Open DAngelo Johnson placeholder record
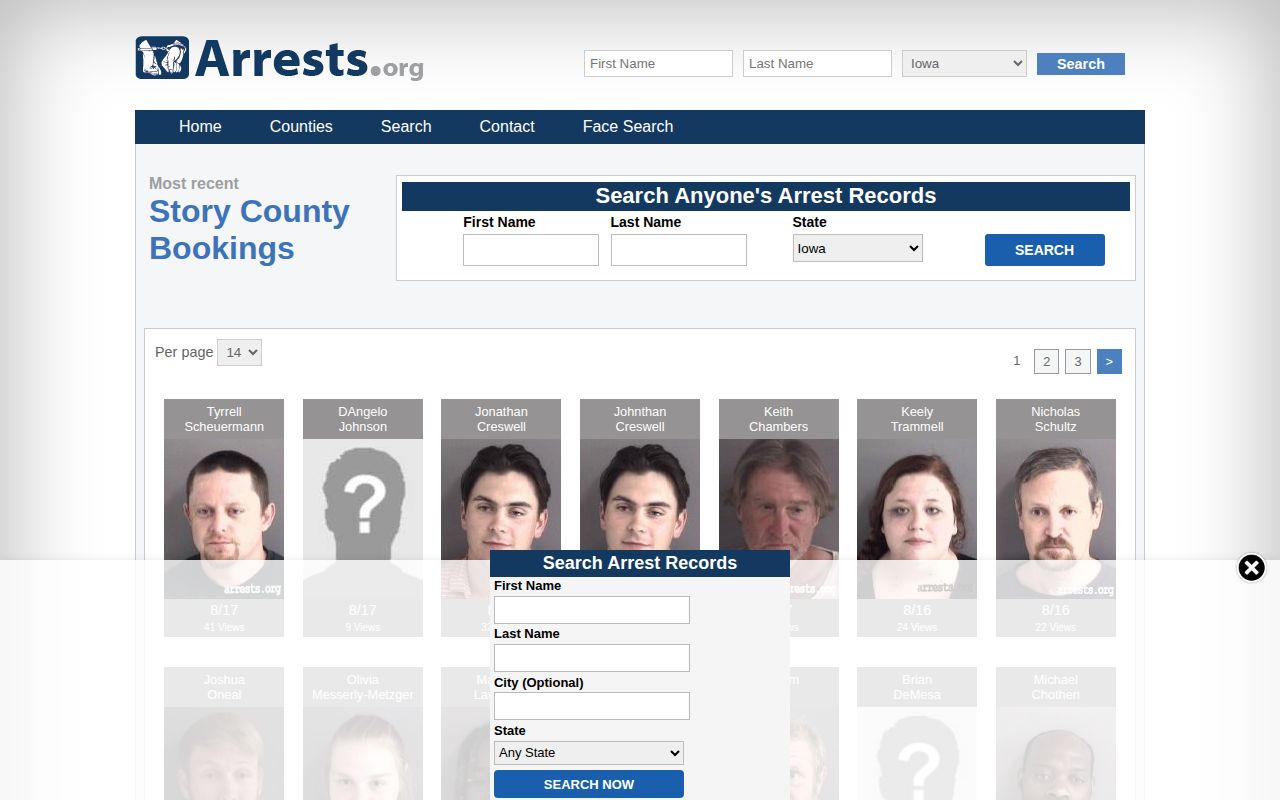The image size is (1280, 800). click(363, 518)
